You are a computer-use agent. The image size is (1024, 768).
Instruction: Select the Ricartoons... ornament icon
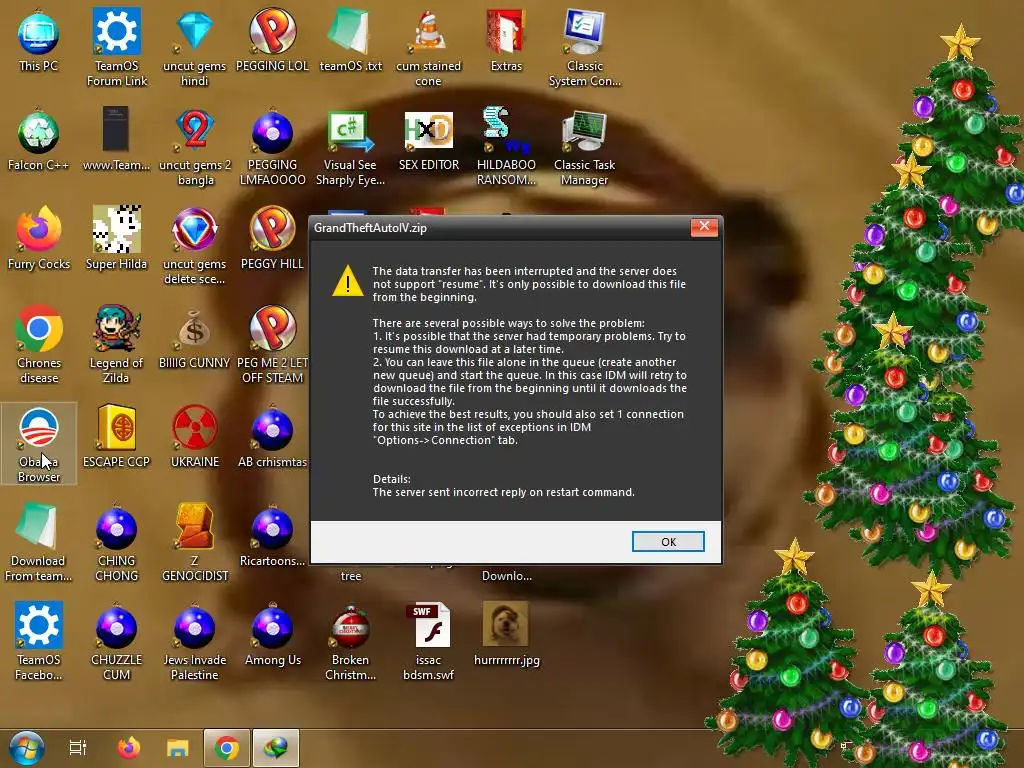pos(272,537)
